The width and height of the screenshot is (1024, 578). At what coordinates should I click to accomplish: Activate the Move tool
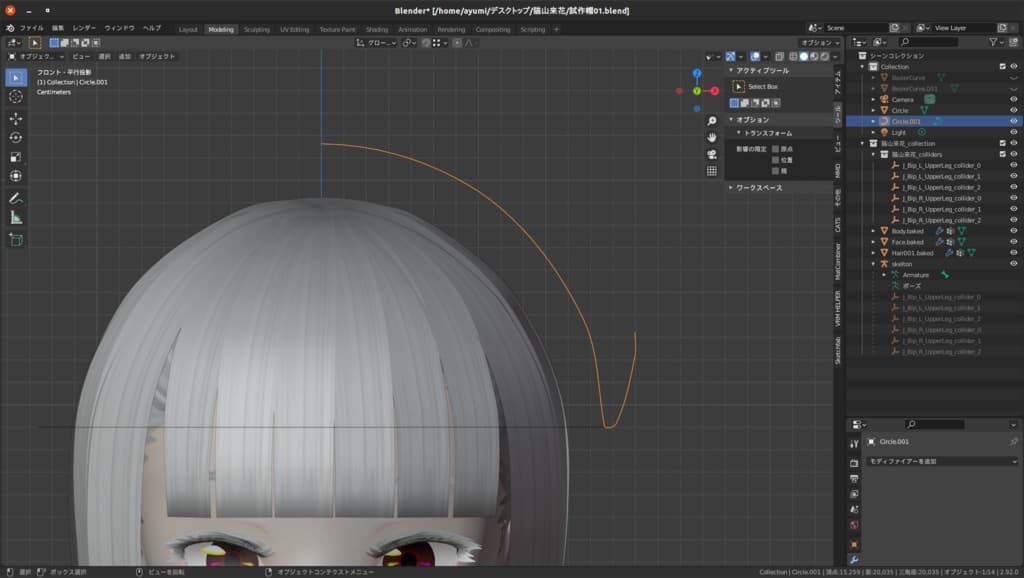16,118
